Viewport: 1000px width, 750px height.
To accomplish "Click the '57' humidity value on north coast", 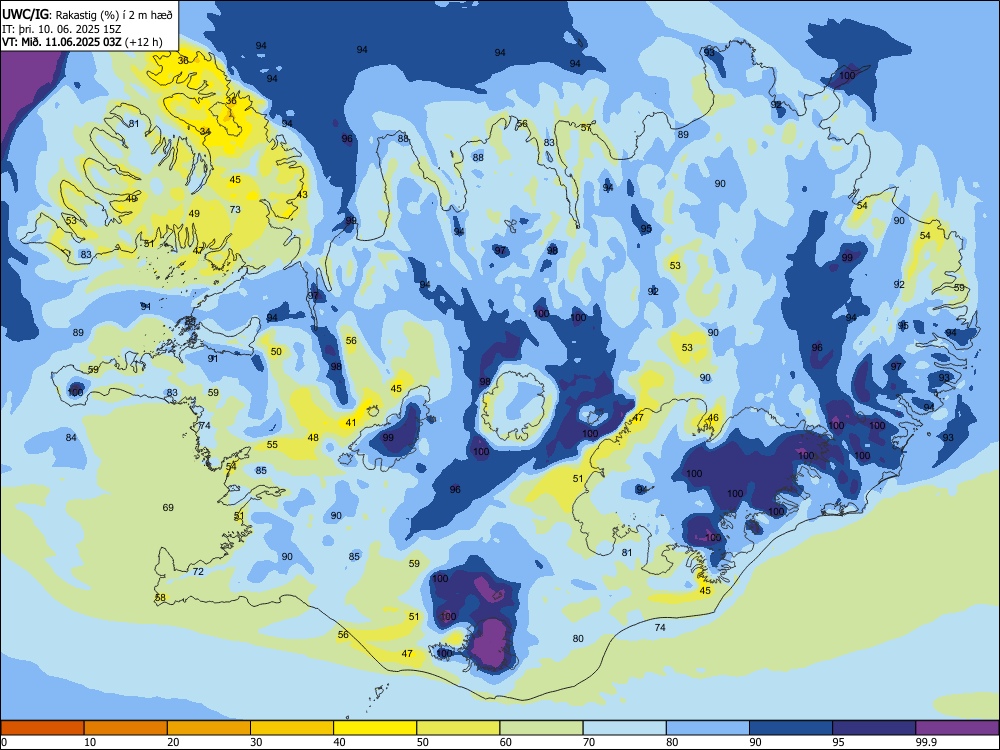I will (586, 128).
